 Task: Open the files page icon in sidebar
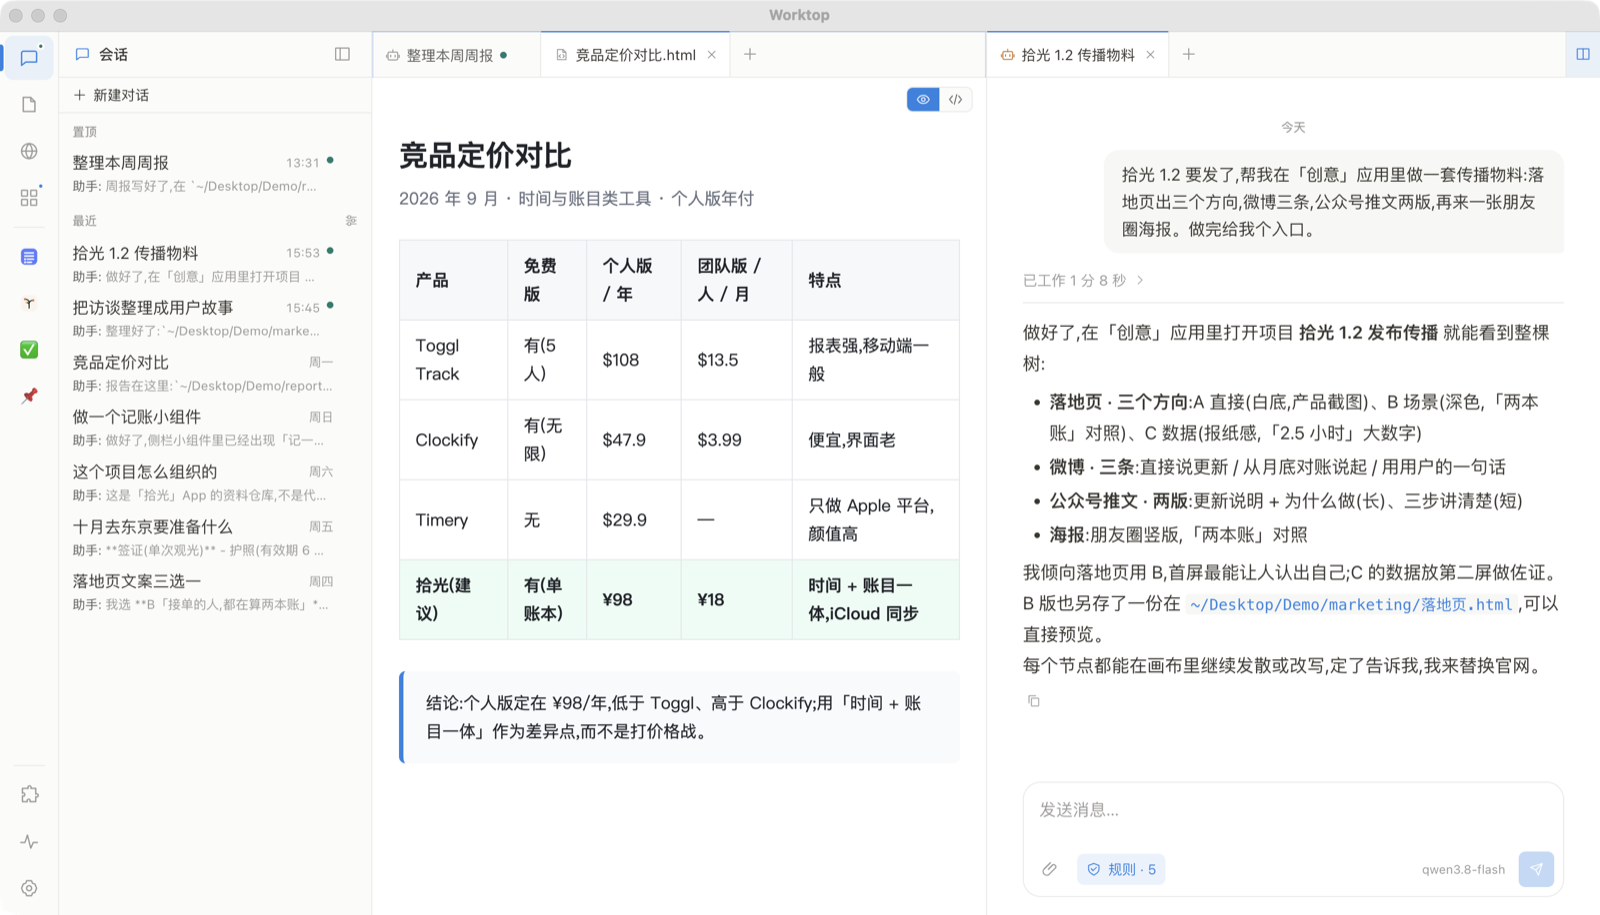click(29, 105)
